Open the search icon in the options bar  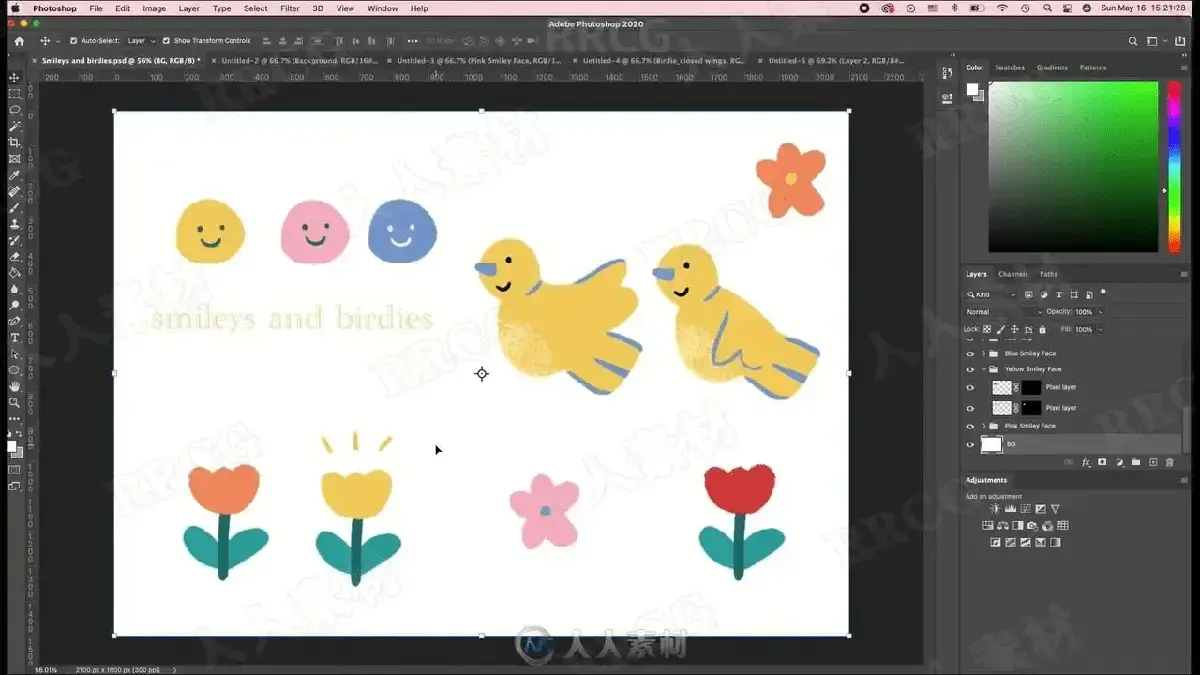(x=1133, y=41)
